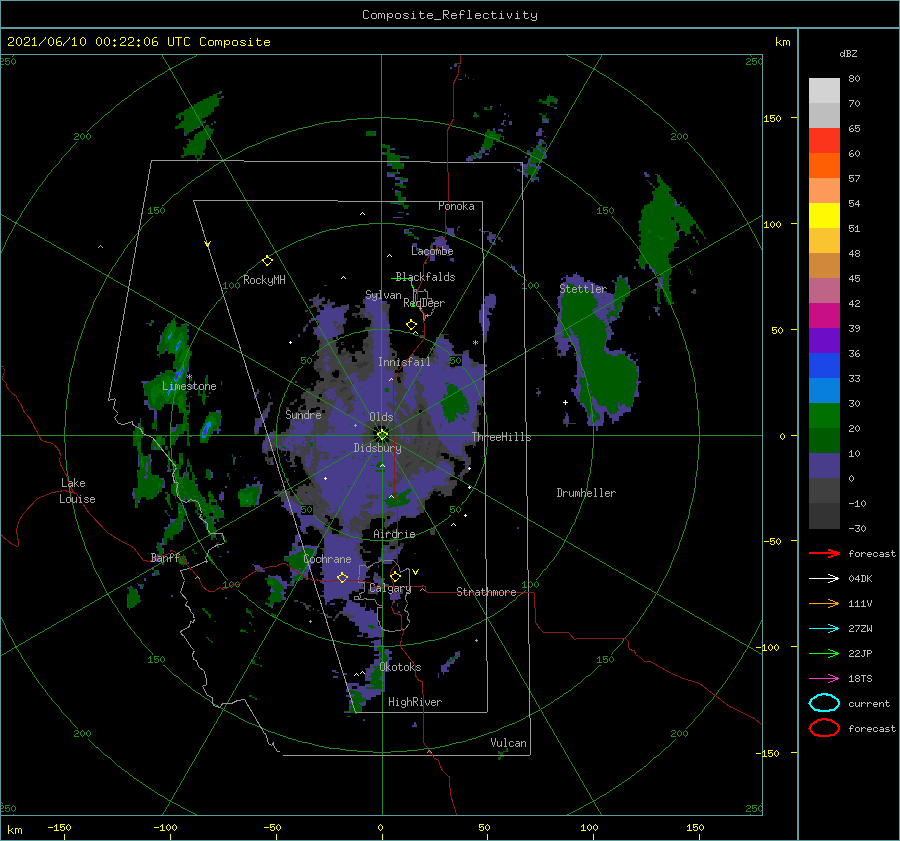
Task: Click the dBZ legend heading
Action: [848, 53]
